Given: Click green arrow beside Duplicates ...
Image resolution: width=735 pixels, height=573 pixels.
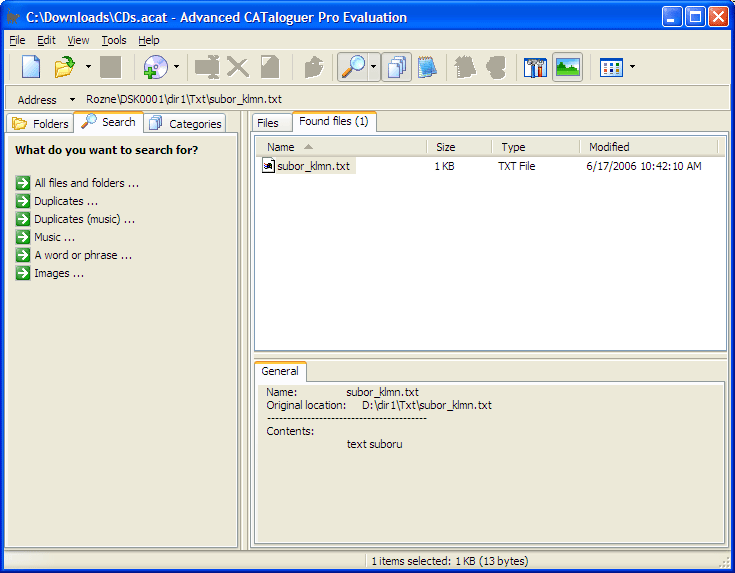Looking at the screenshot, I should [22, 201].
